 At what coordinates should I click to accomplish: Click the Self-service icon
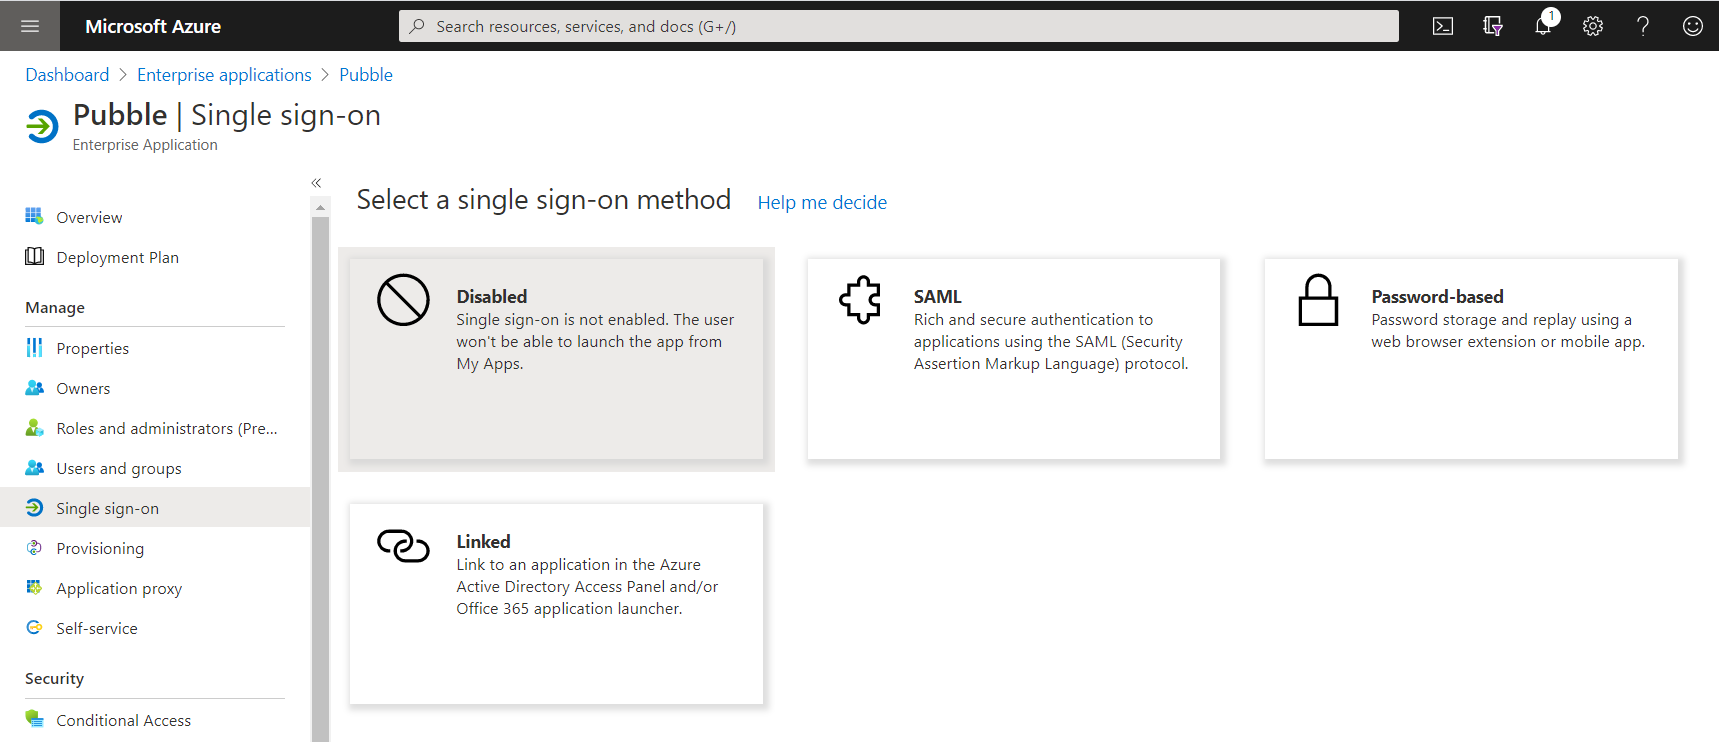(x=34, y=627)
